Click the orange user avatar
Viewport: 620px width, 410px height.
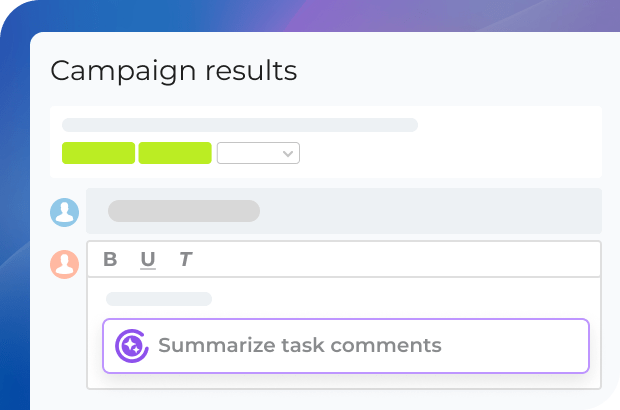pyautogui.click(x=65, y=264)
